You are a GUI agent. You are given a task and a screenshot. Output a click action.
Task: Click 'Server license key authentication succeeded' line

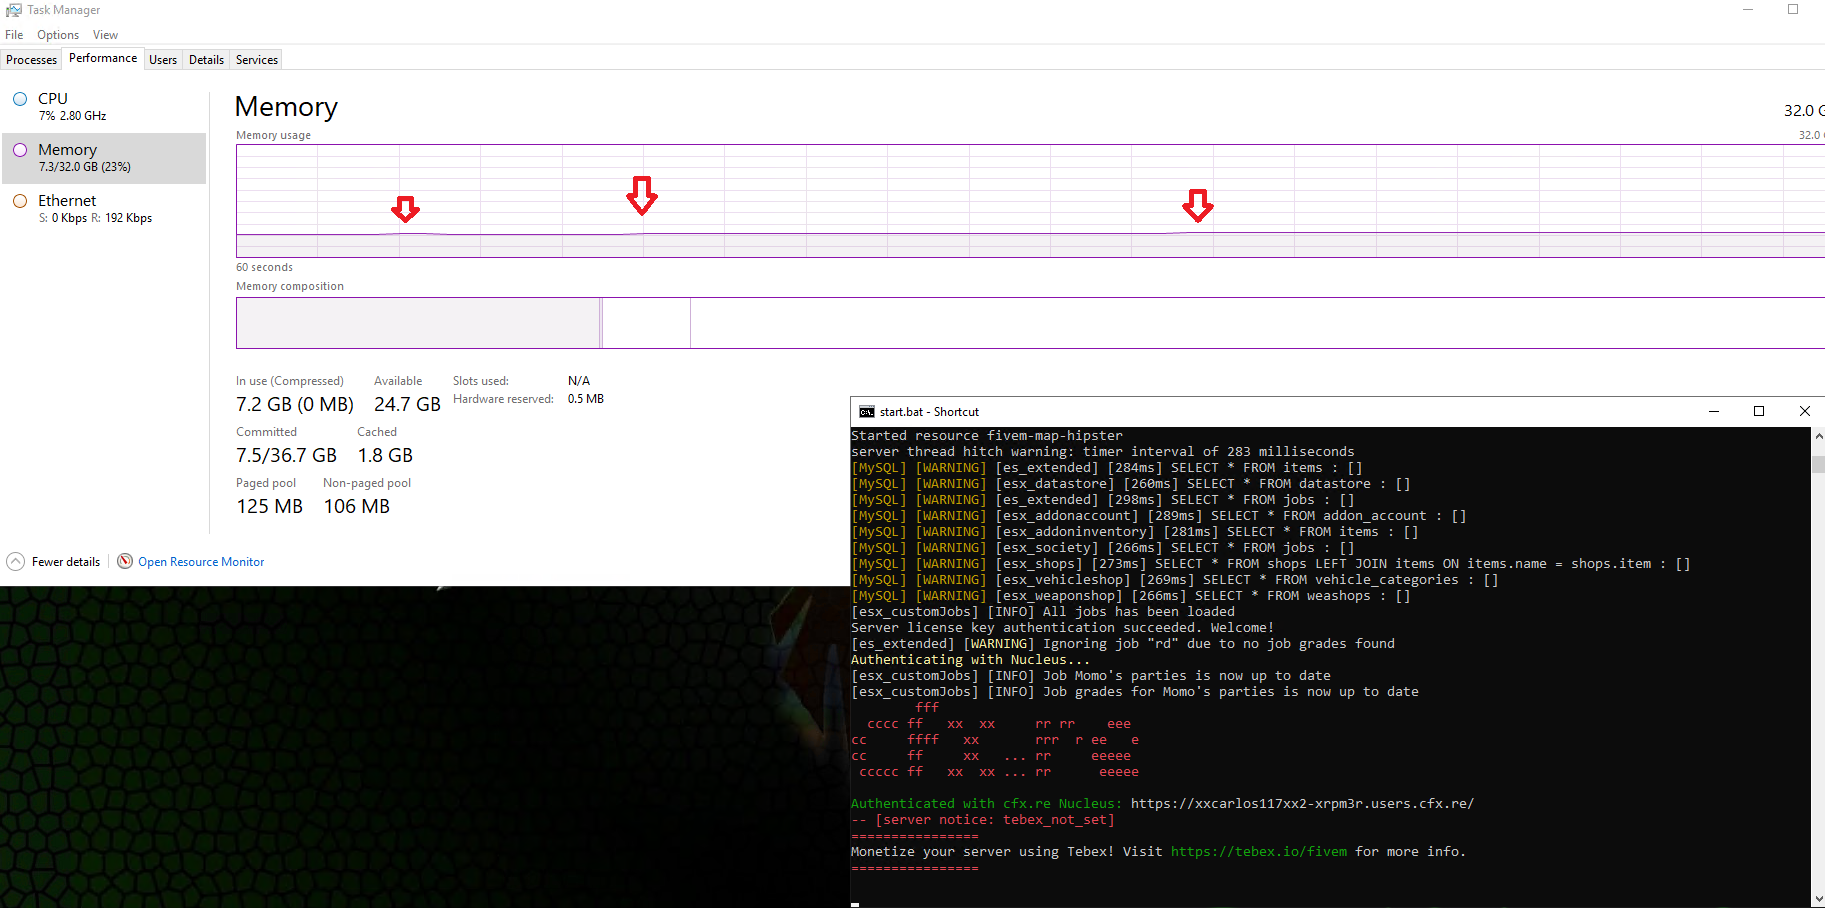[x=1062, y=628]
